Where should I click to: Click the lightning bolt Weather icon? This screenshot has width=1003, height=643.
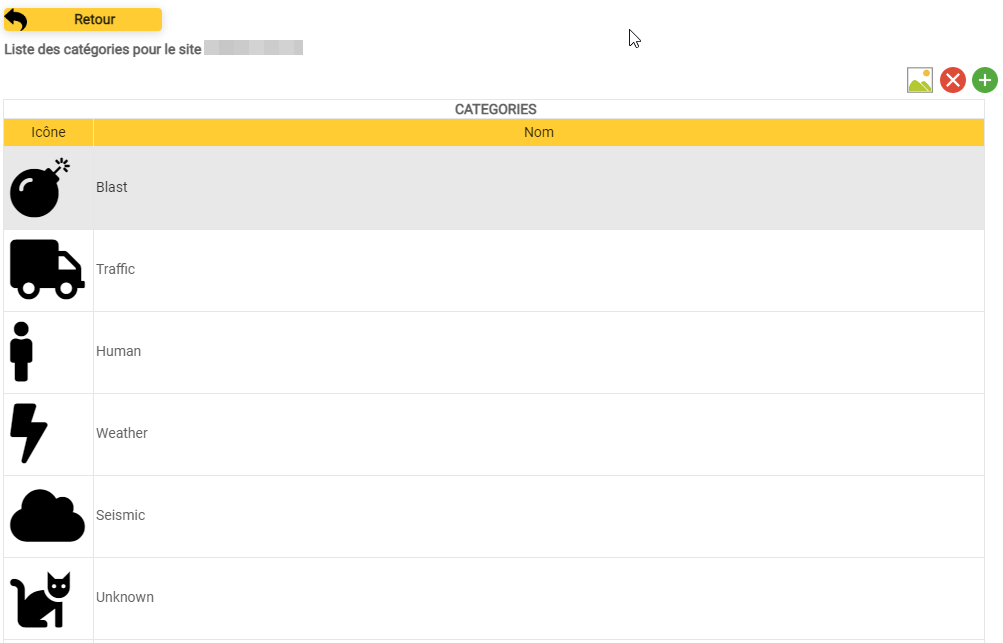pyautogui.click(x=28, y=433)
